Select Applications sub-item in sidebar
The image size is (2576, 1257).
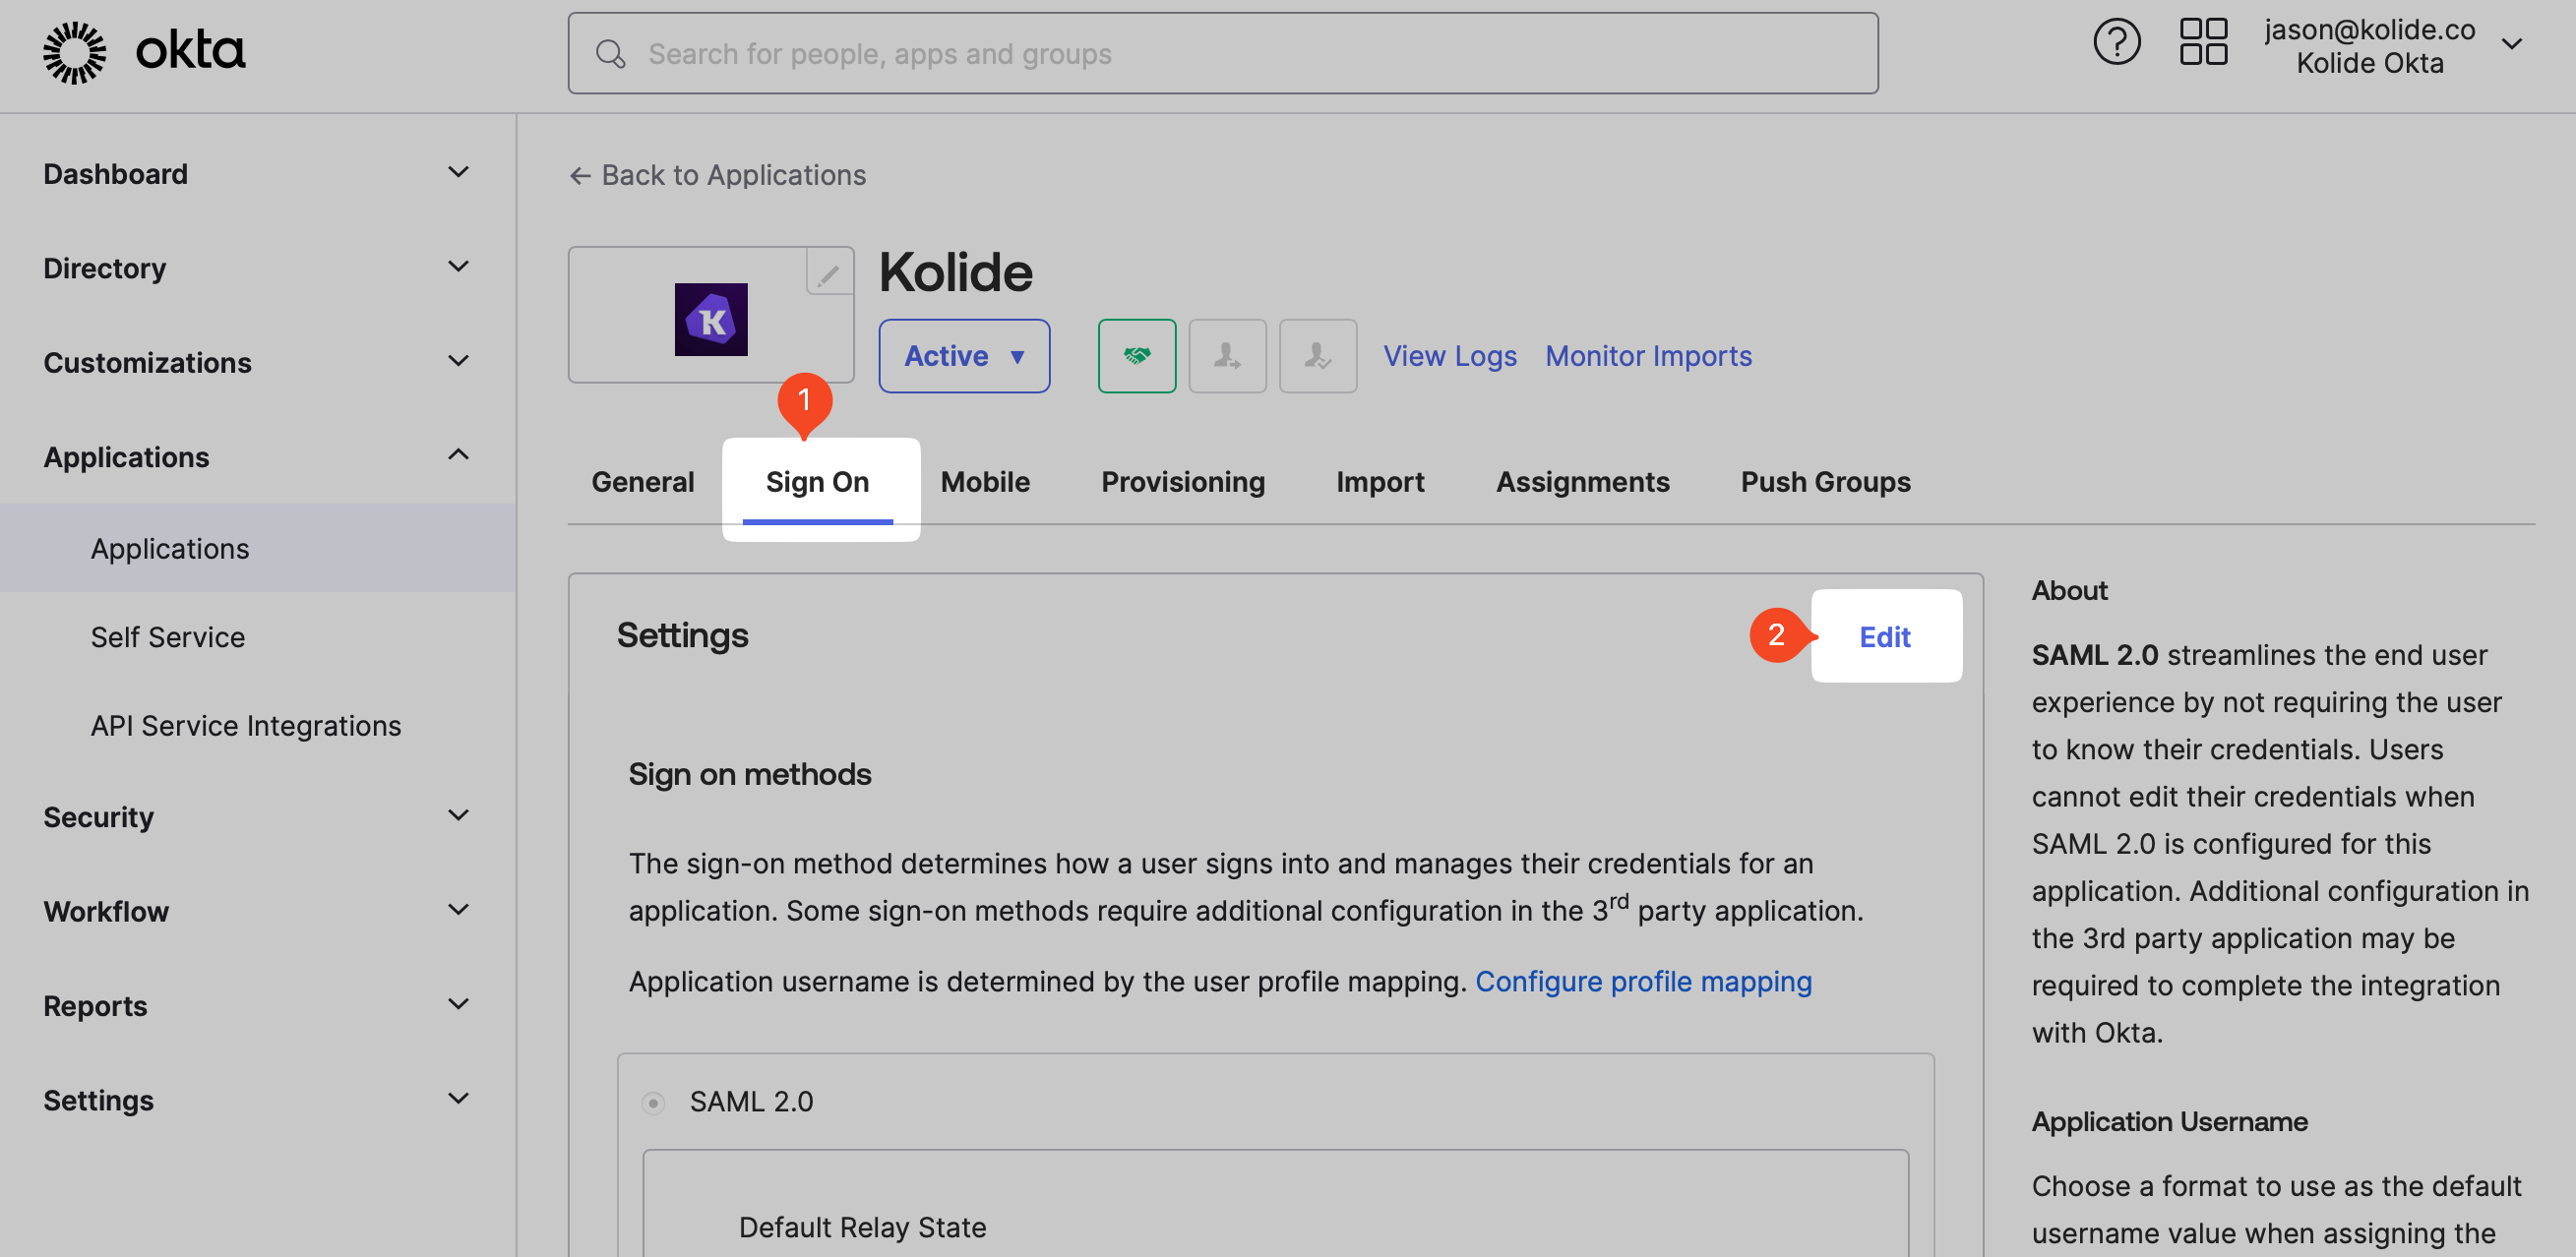(257, 548)
